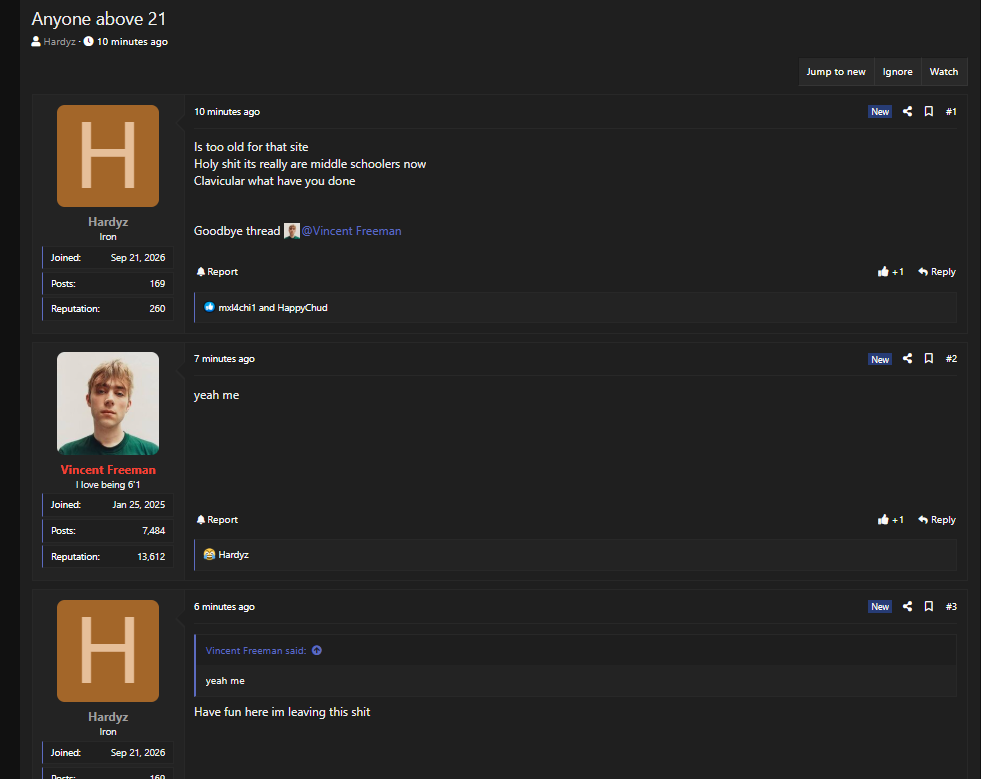Viewport: 981px width, 779px height.
Task: Reply to post #2
Action: point(937,519)
